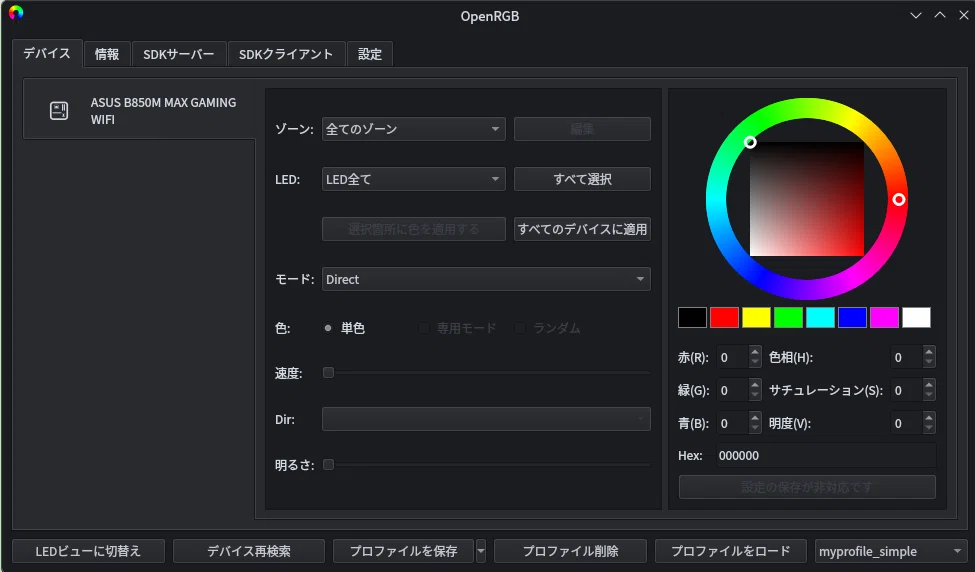Pick the cyan color swatch
The width and height of the screenshot is (975, 572).
820,318
